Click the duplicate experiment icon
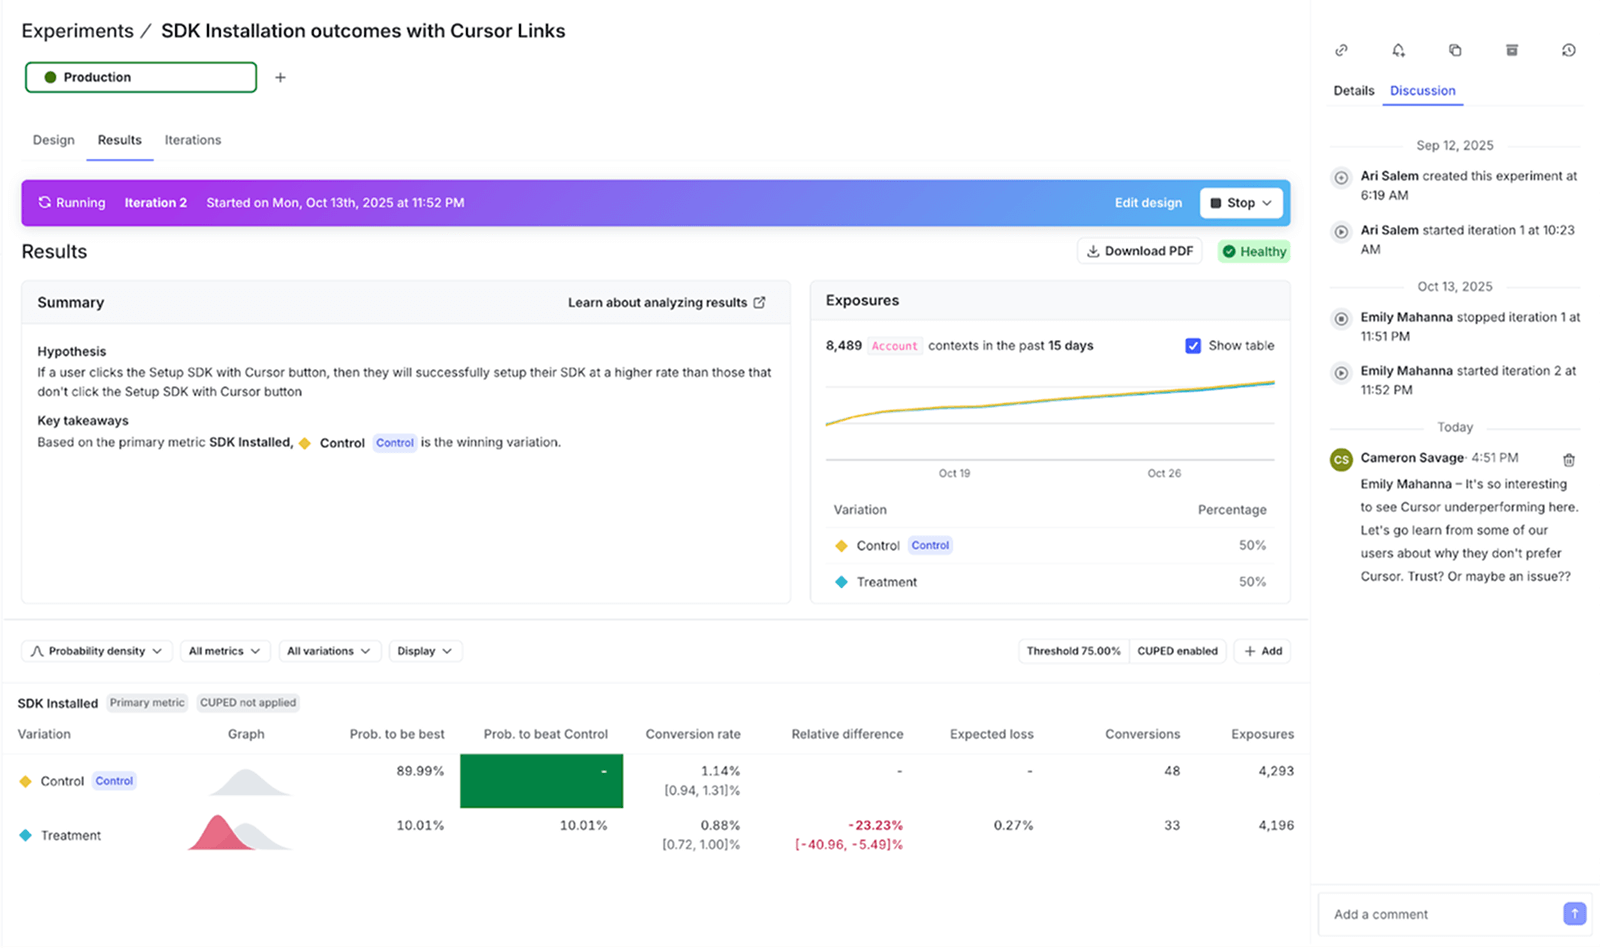 1455,50
